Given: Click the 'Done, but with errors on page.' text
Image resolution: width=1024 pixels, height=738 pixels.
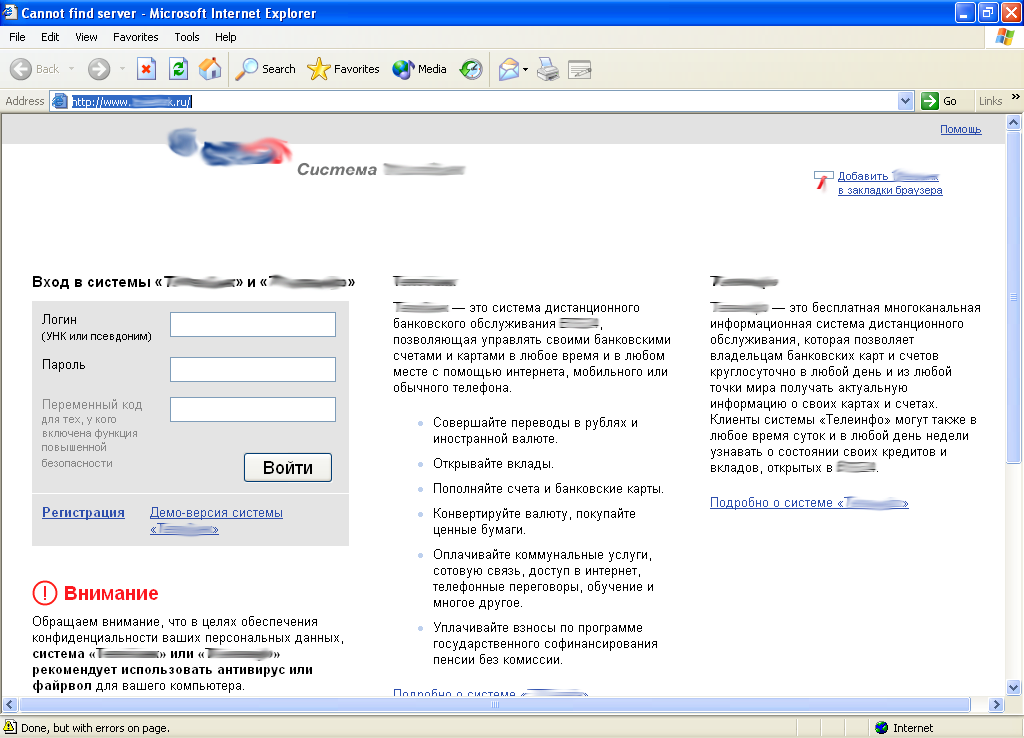Looking at the screenshot, I should [x=95, y=728].
